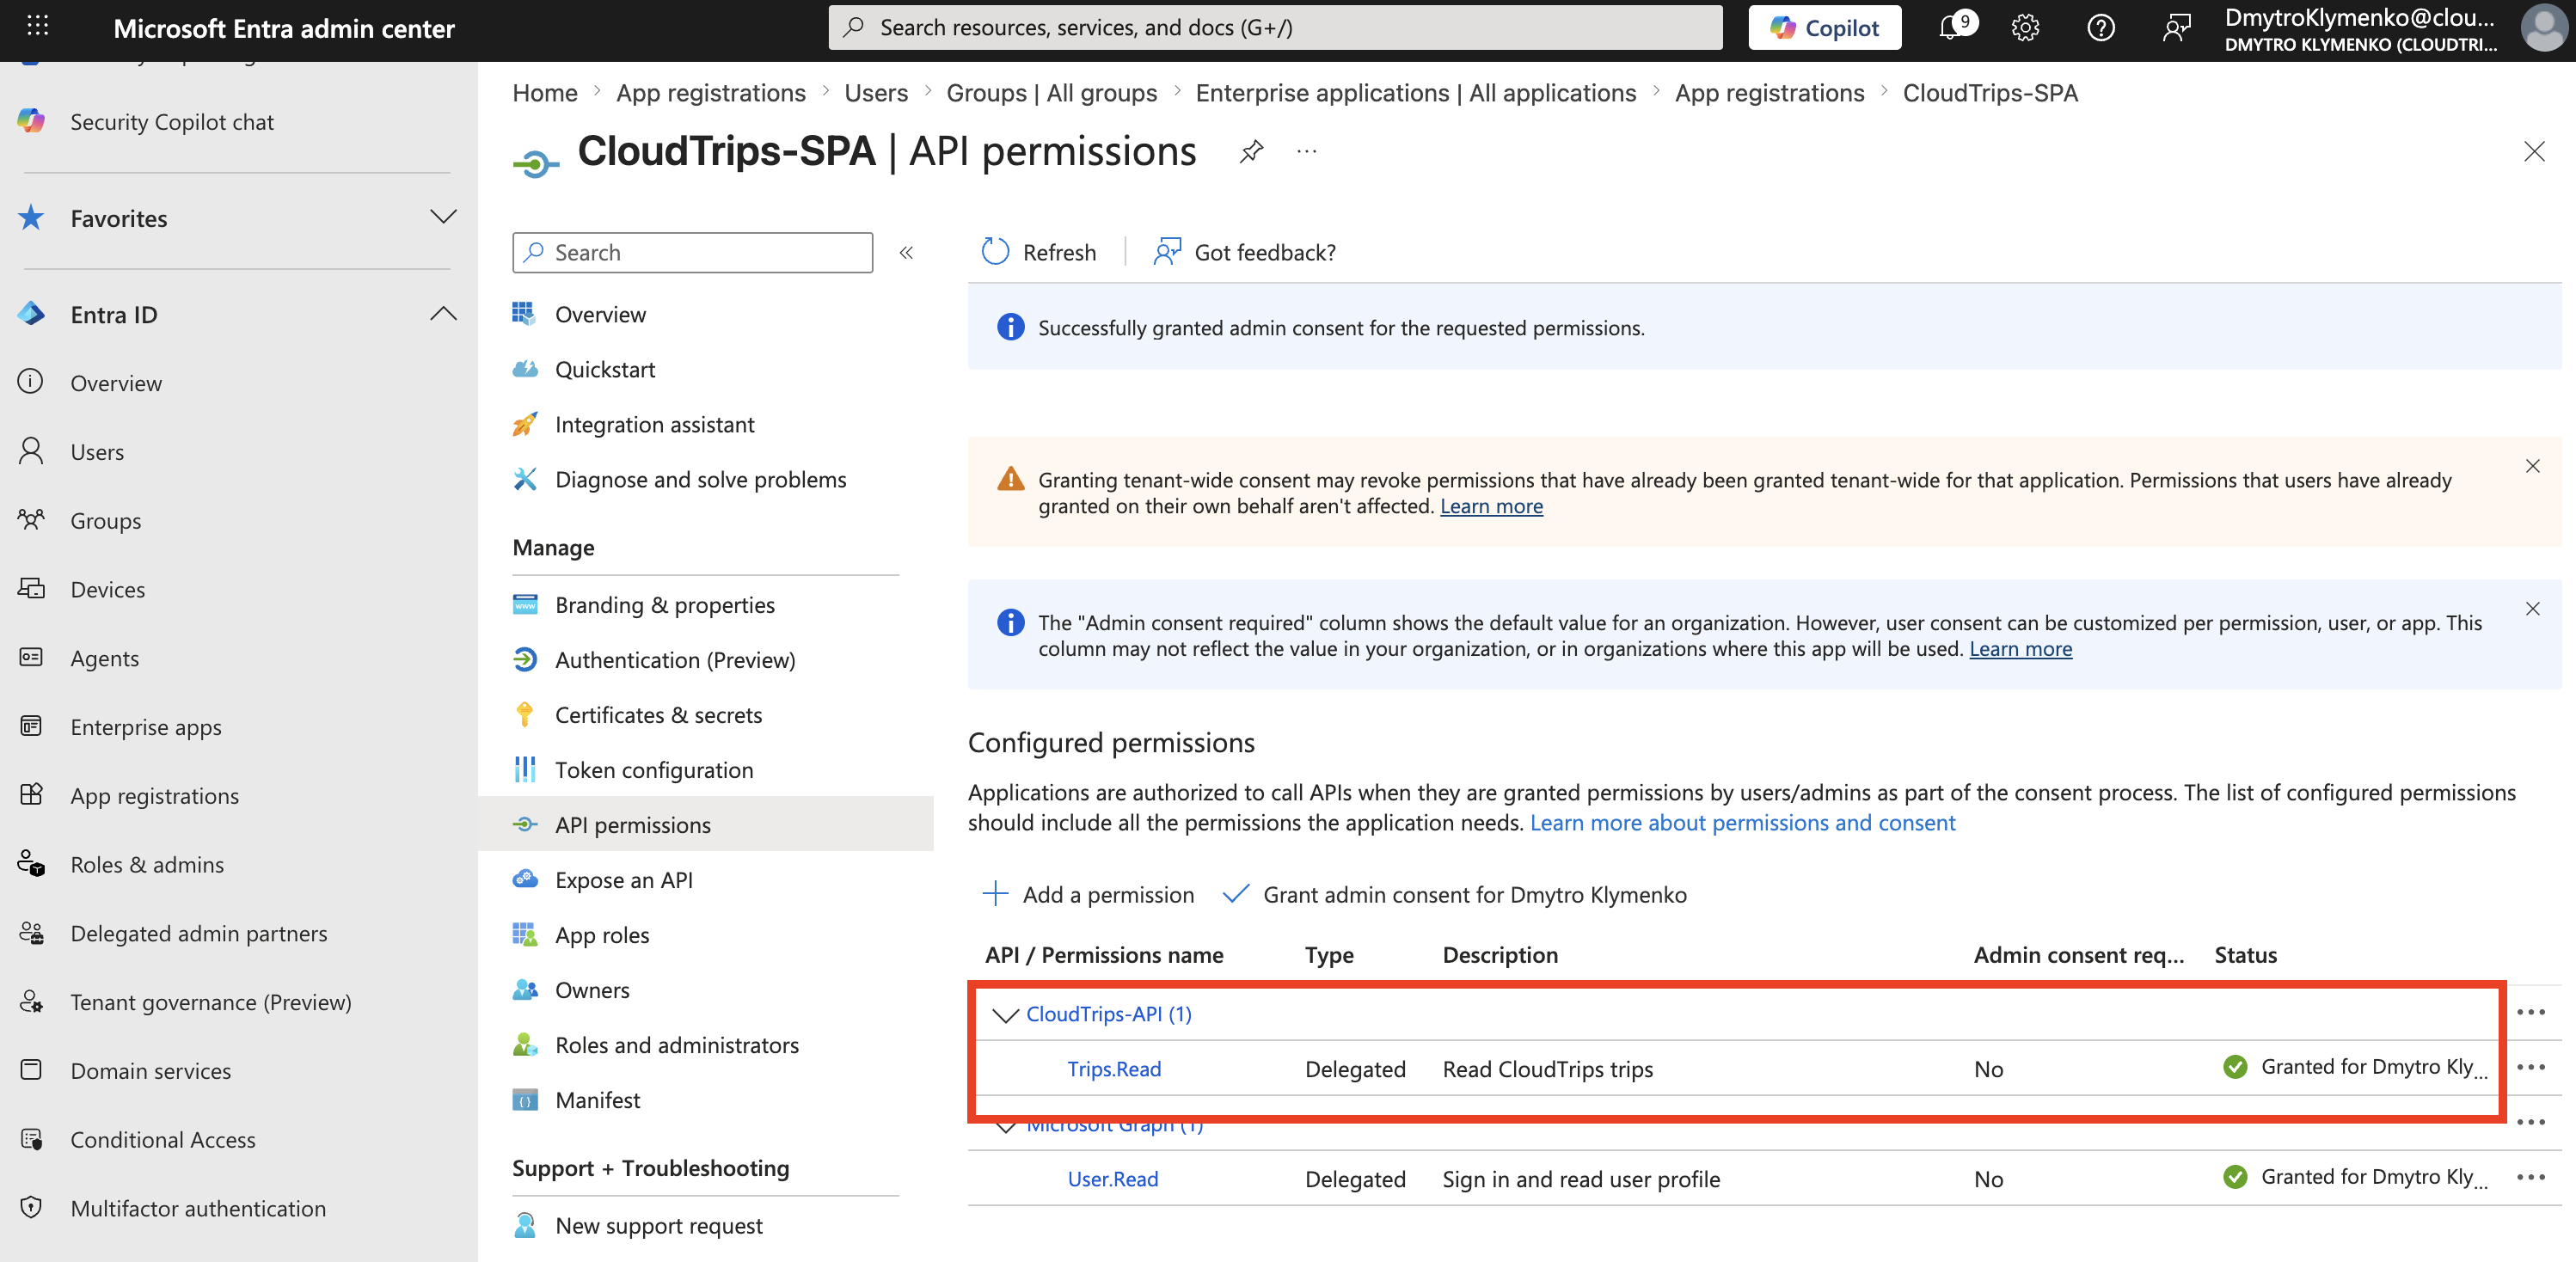
Task: Open Learn more about permissions and consent
Action: pos(1742,823)
